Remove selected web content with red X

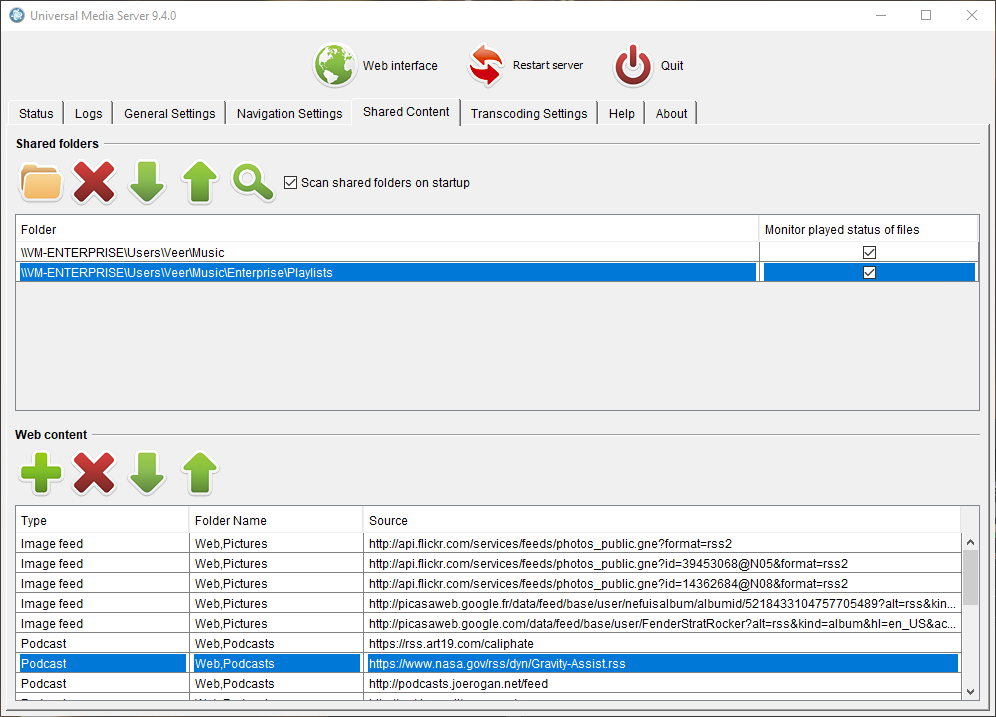pos(94,473)
